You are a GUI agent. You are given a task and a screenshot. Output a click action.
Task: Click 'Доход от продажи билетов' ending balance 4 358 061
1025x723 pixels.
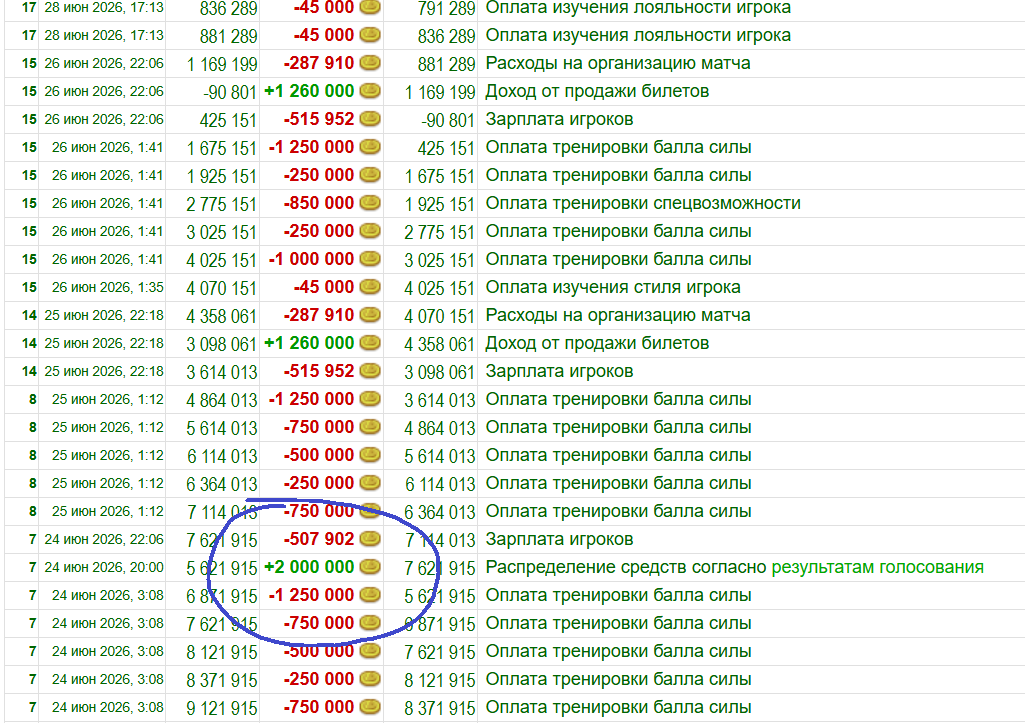597,343
